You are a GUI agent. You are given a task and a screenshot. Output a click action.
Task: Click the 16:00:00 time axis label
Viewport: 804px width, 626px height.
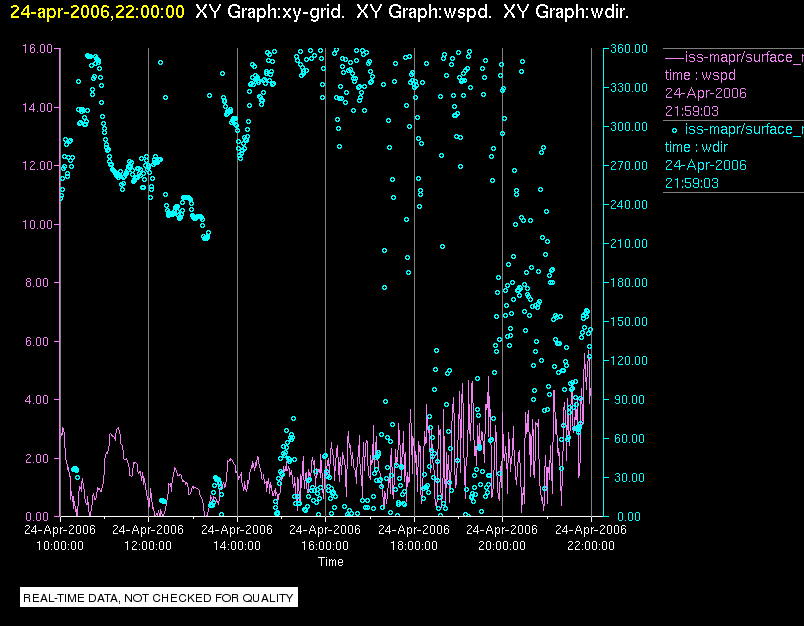coord(325,546)
